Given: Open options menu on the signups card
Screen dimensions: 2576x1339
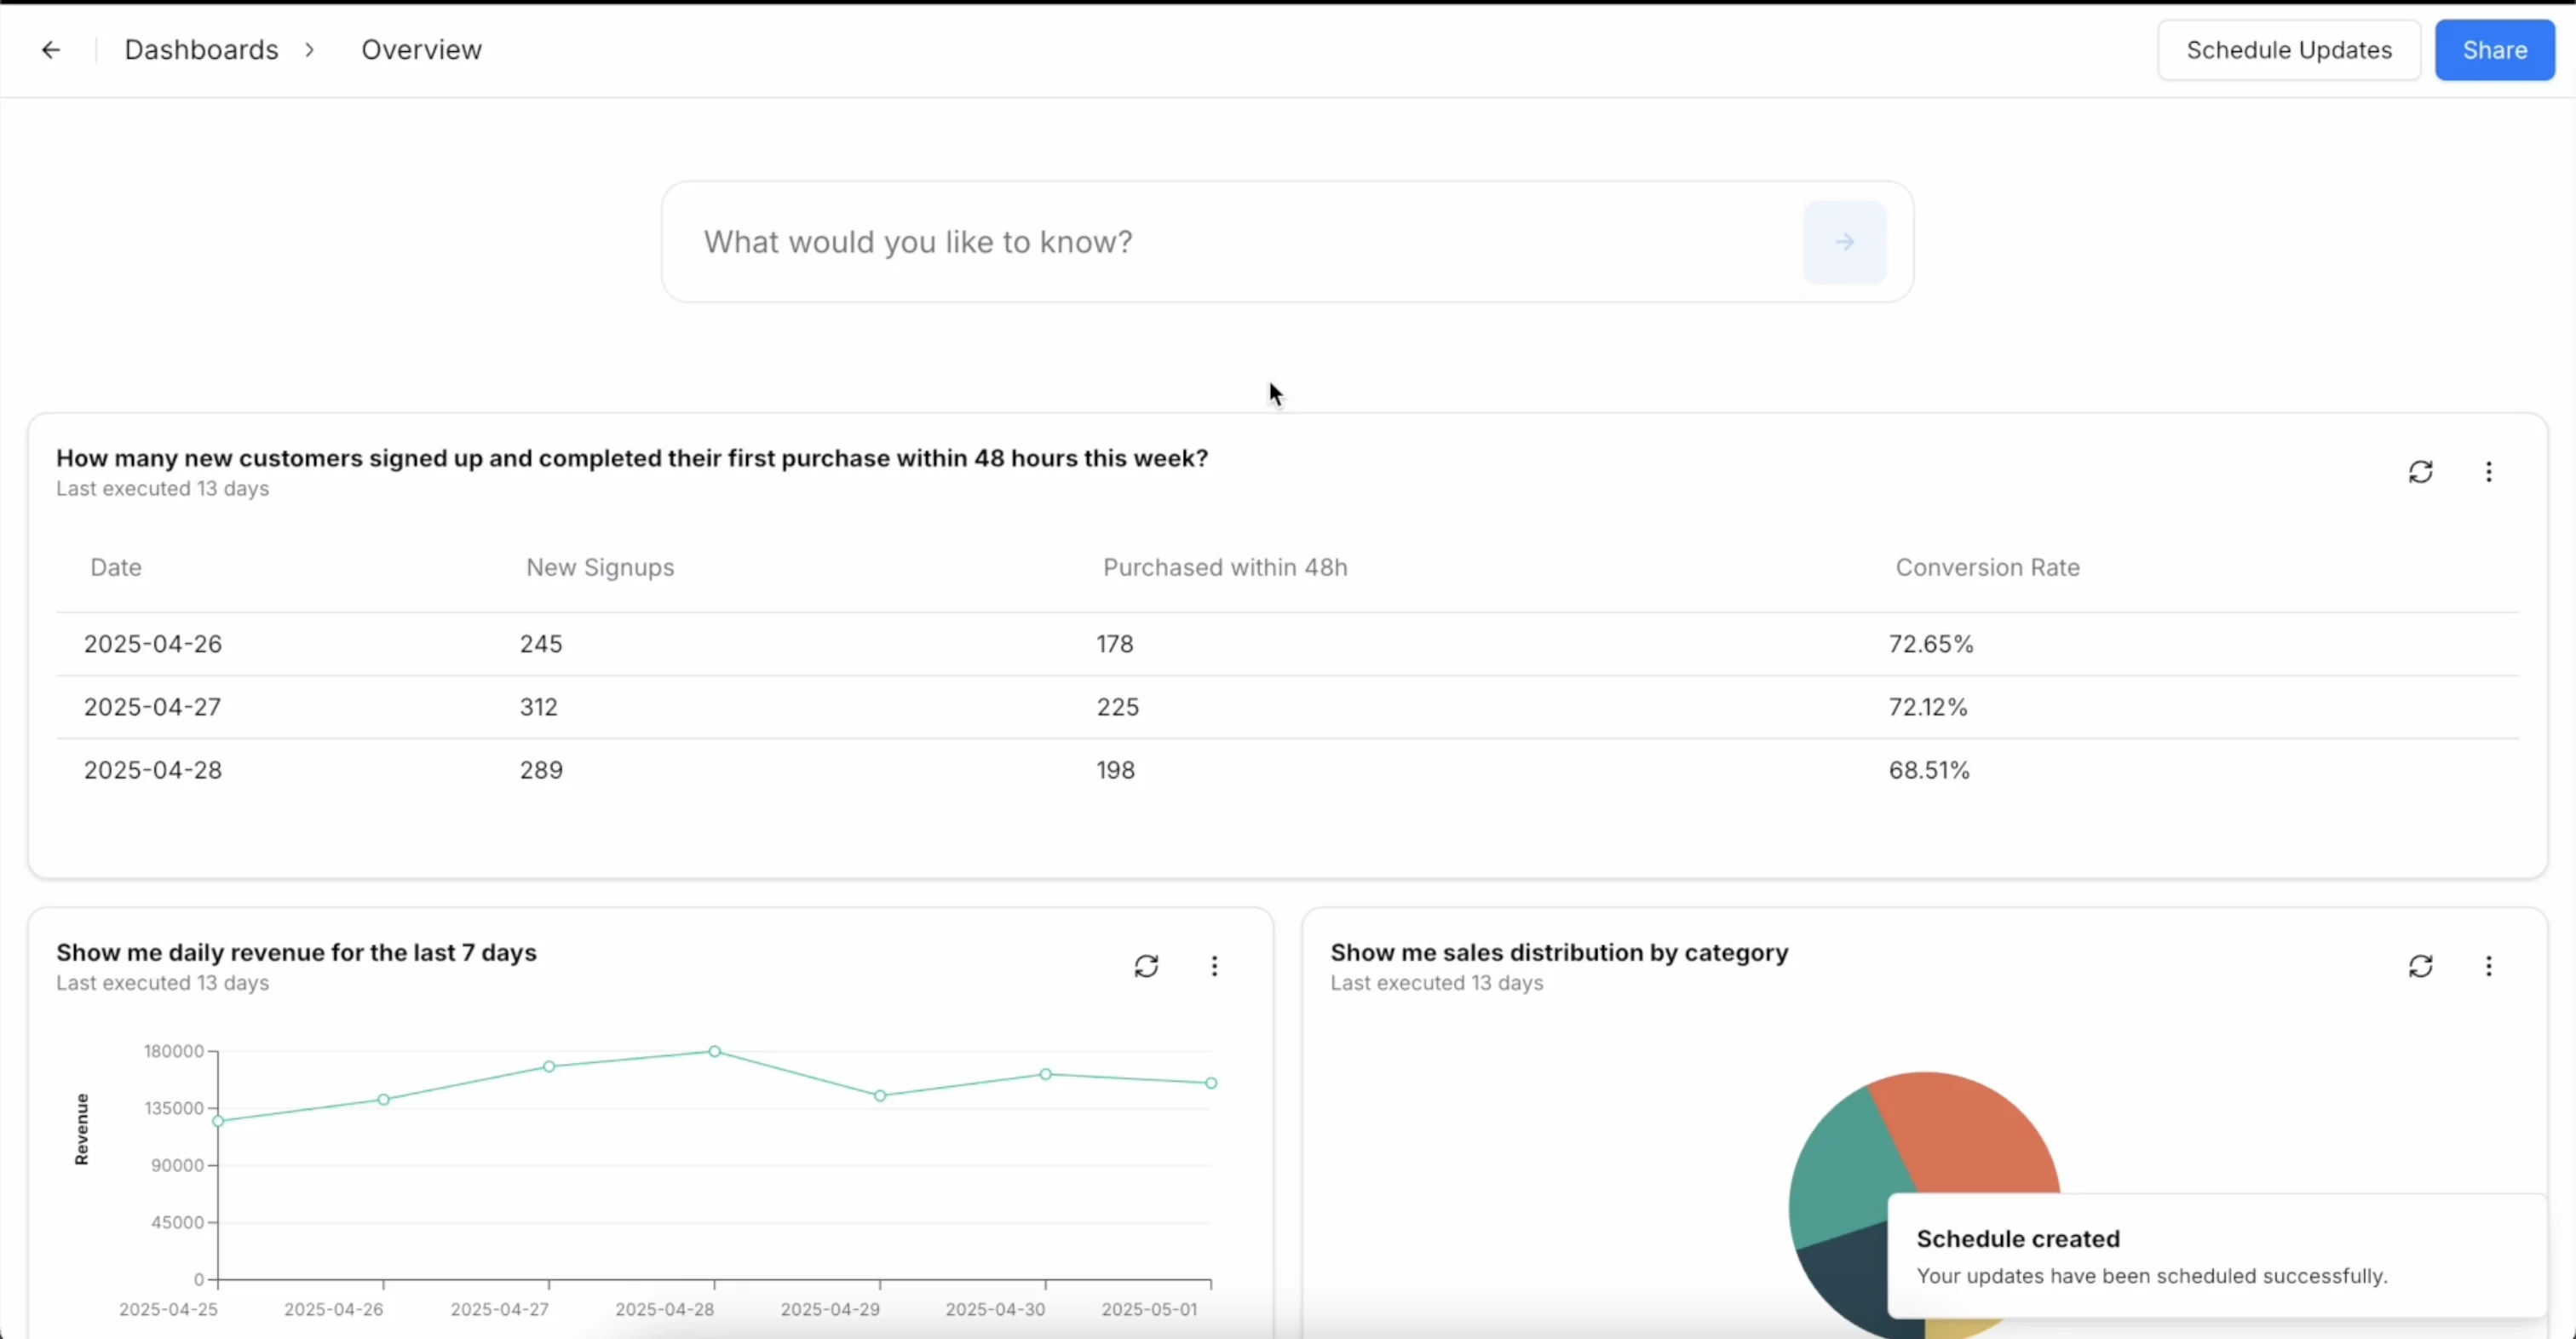Looking at the screenshot, I should 2490,471.
